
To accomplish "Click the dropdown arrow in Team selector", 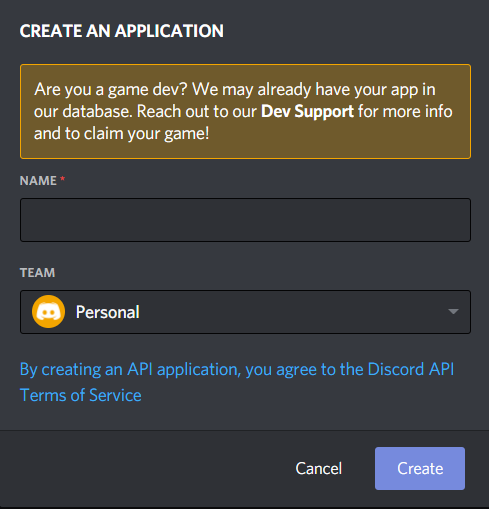I will [x=453, y=312].
